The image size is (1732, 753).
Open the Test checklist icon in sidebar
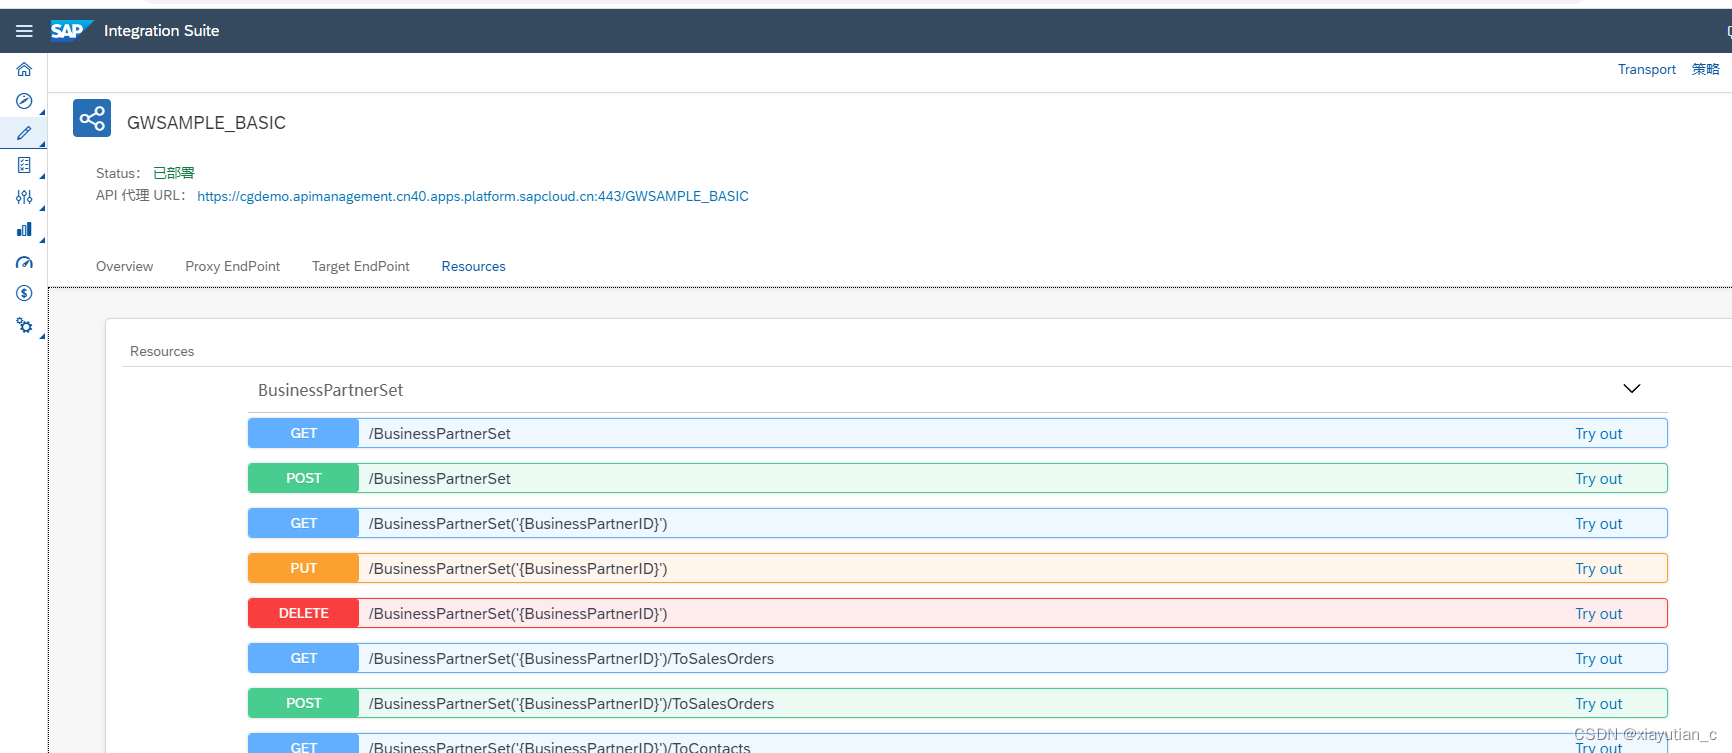24,165
